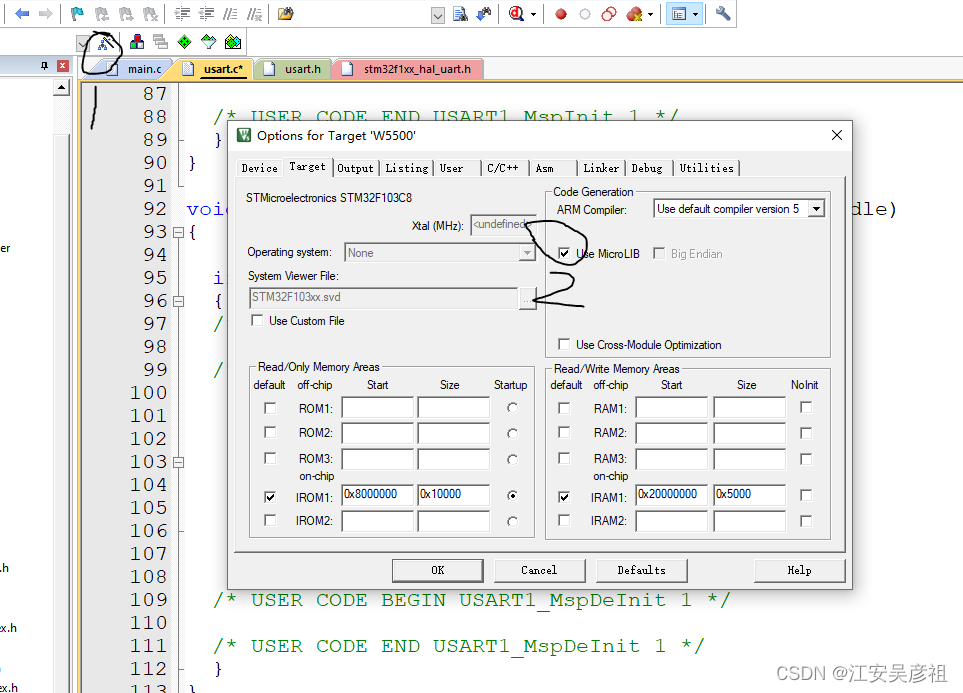Enable the Use Custom File checkbox
The height and width of the screenshot is (693, 963).
(257, 321)
